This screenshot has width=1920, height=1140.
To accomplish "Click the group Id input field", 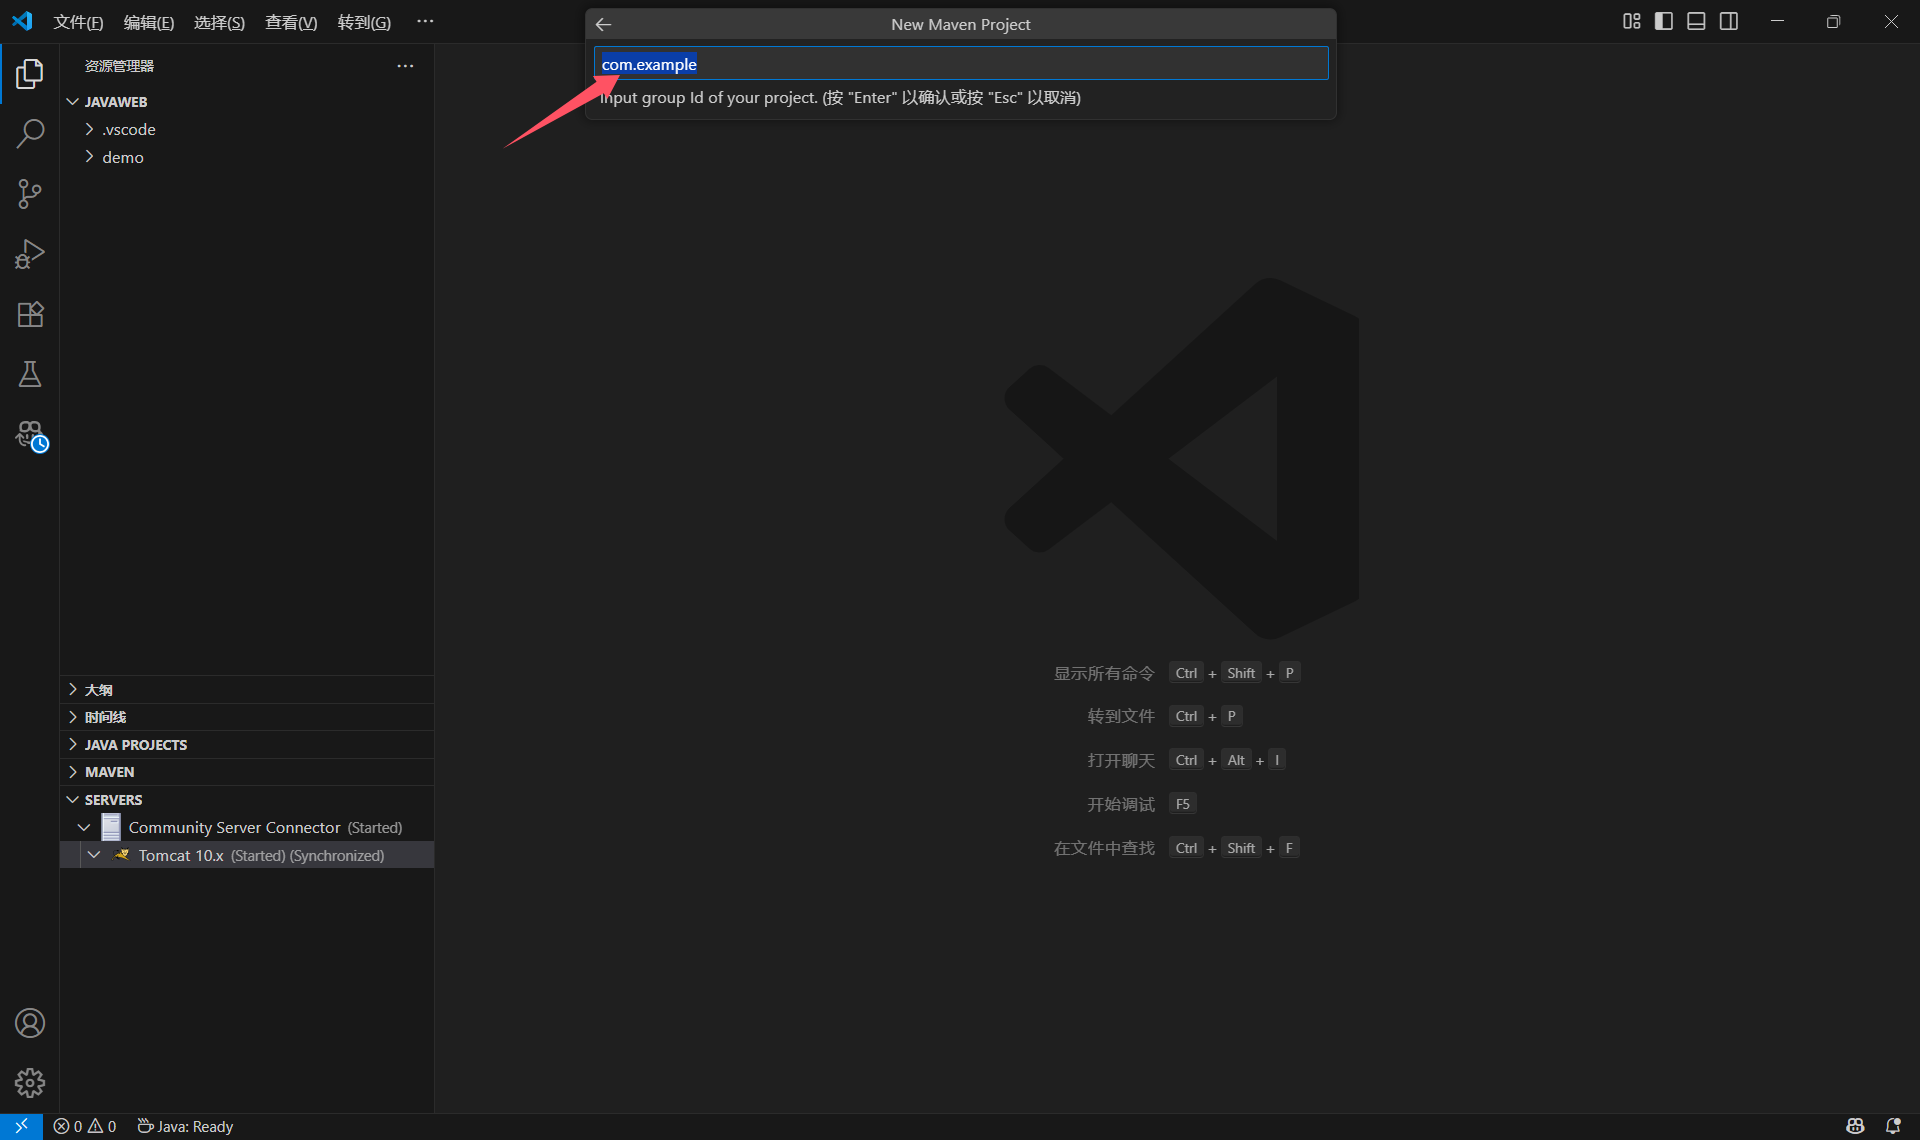I will pyautogui.click(x=960, y=64).
